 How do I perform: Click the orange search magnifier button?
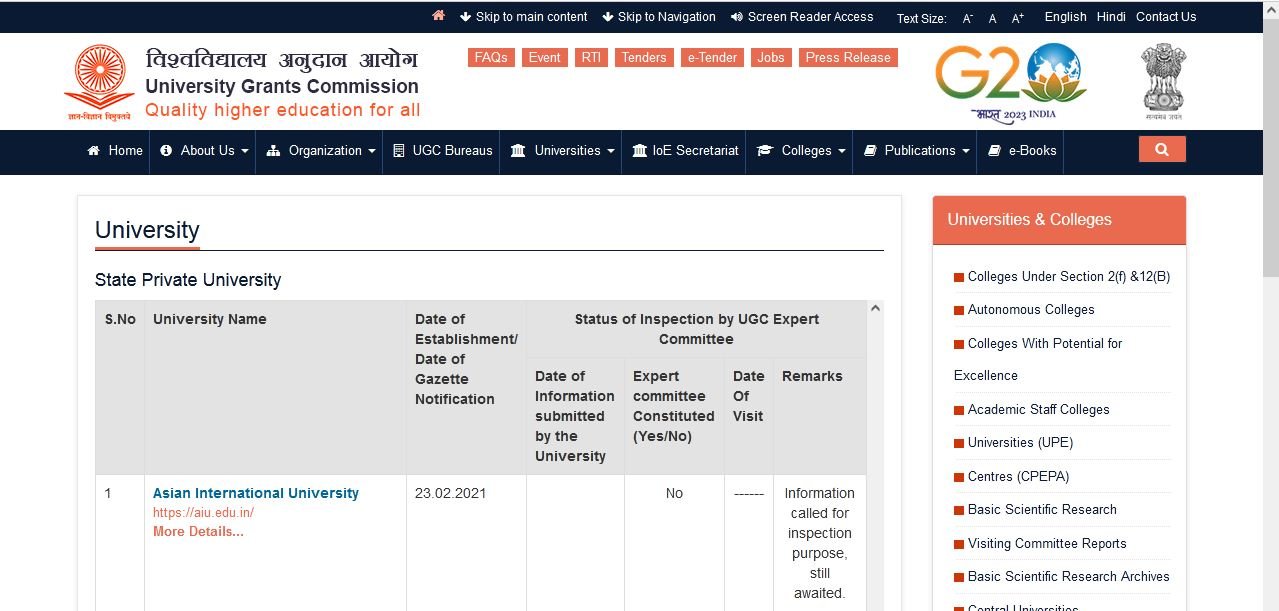click(1162, 149)
